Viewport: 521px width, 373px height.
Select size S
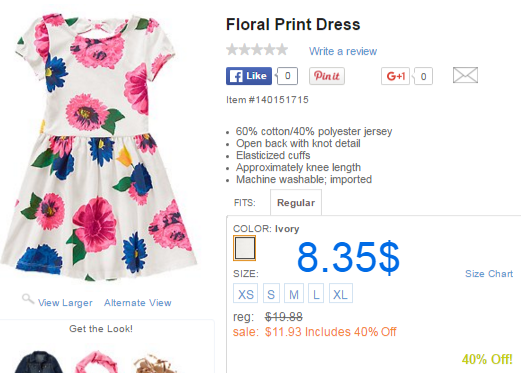coord(271,293)
